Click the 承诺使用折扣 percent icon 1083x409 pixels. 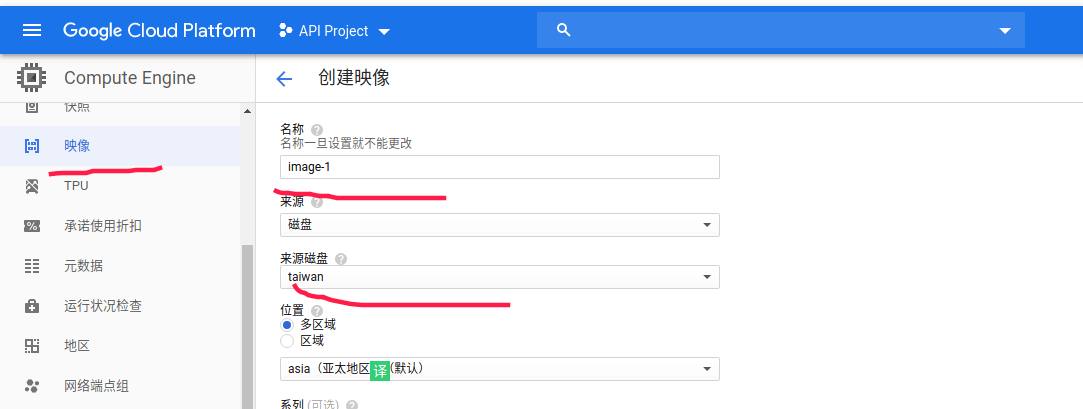(32, 226)
